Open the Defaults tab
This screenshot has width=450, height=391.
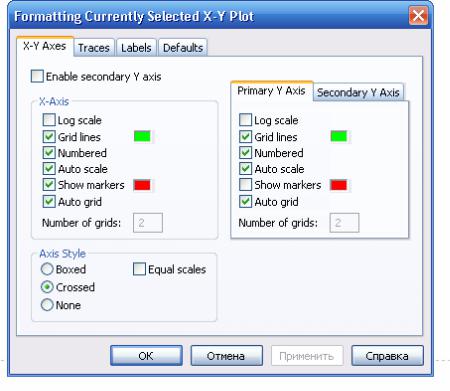(183, 48)
